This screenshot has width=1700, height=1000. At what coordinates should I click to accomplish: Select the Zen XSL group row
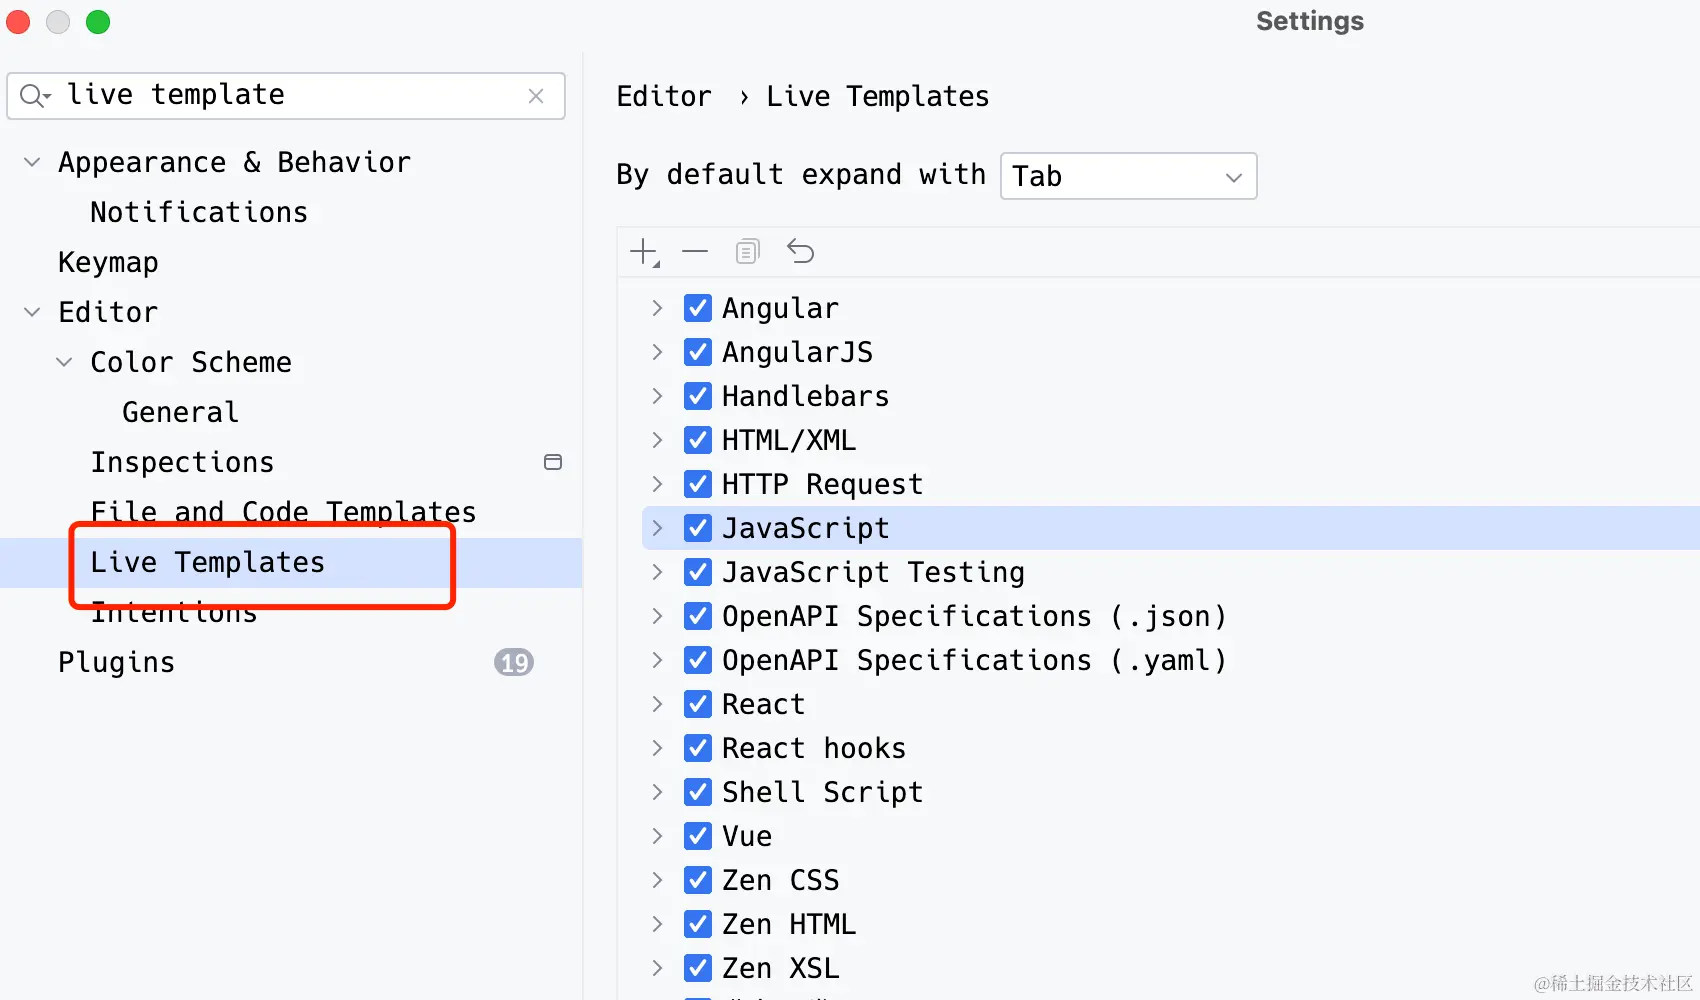point(781,968)
